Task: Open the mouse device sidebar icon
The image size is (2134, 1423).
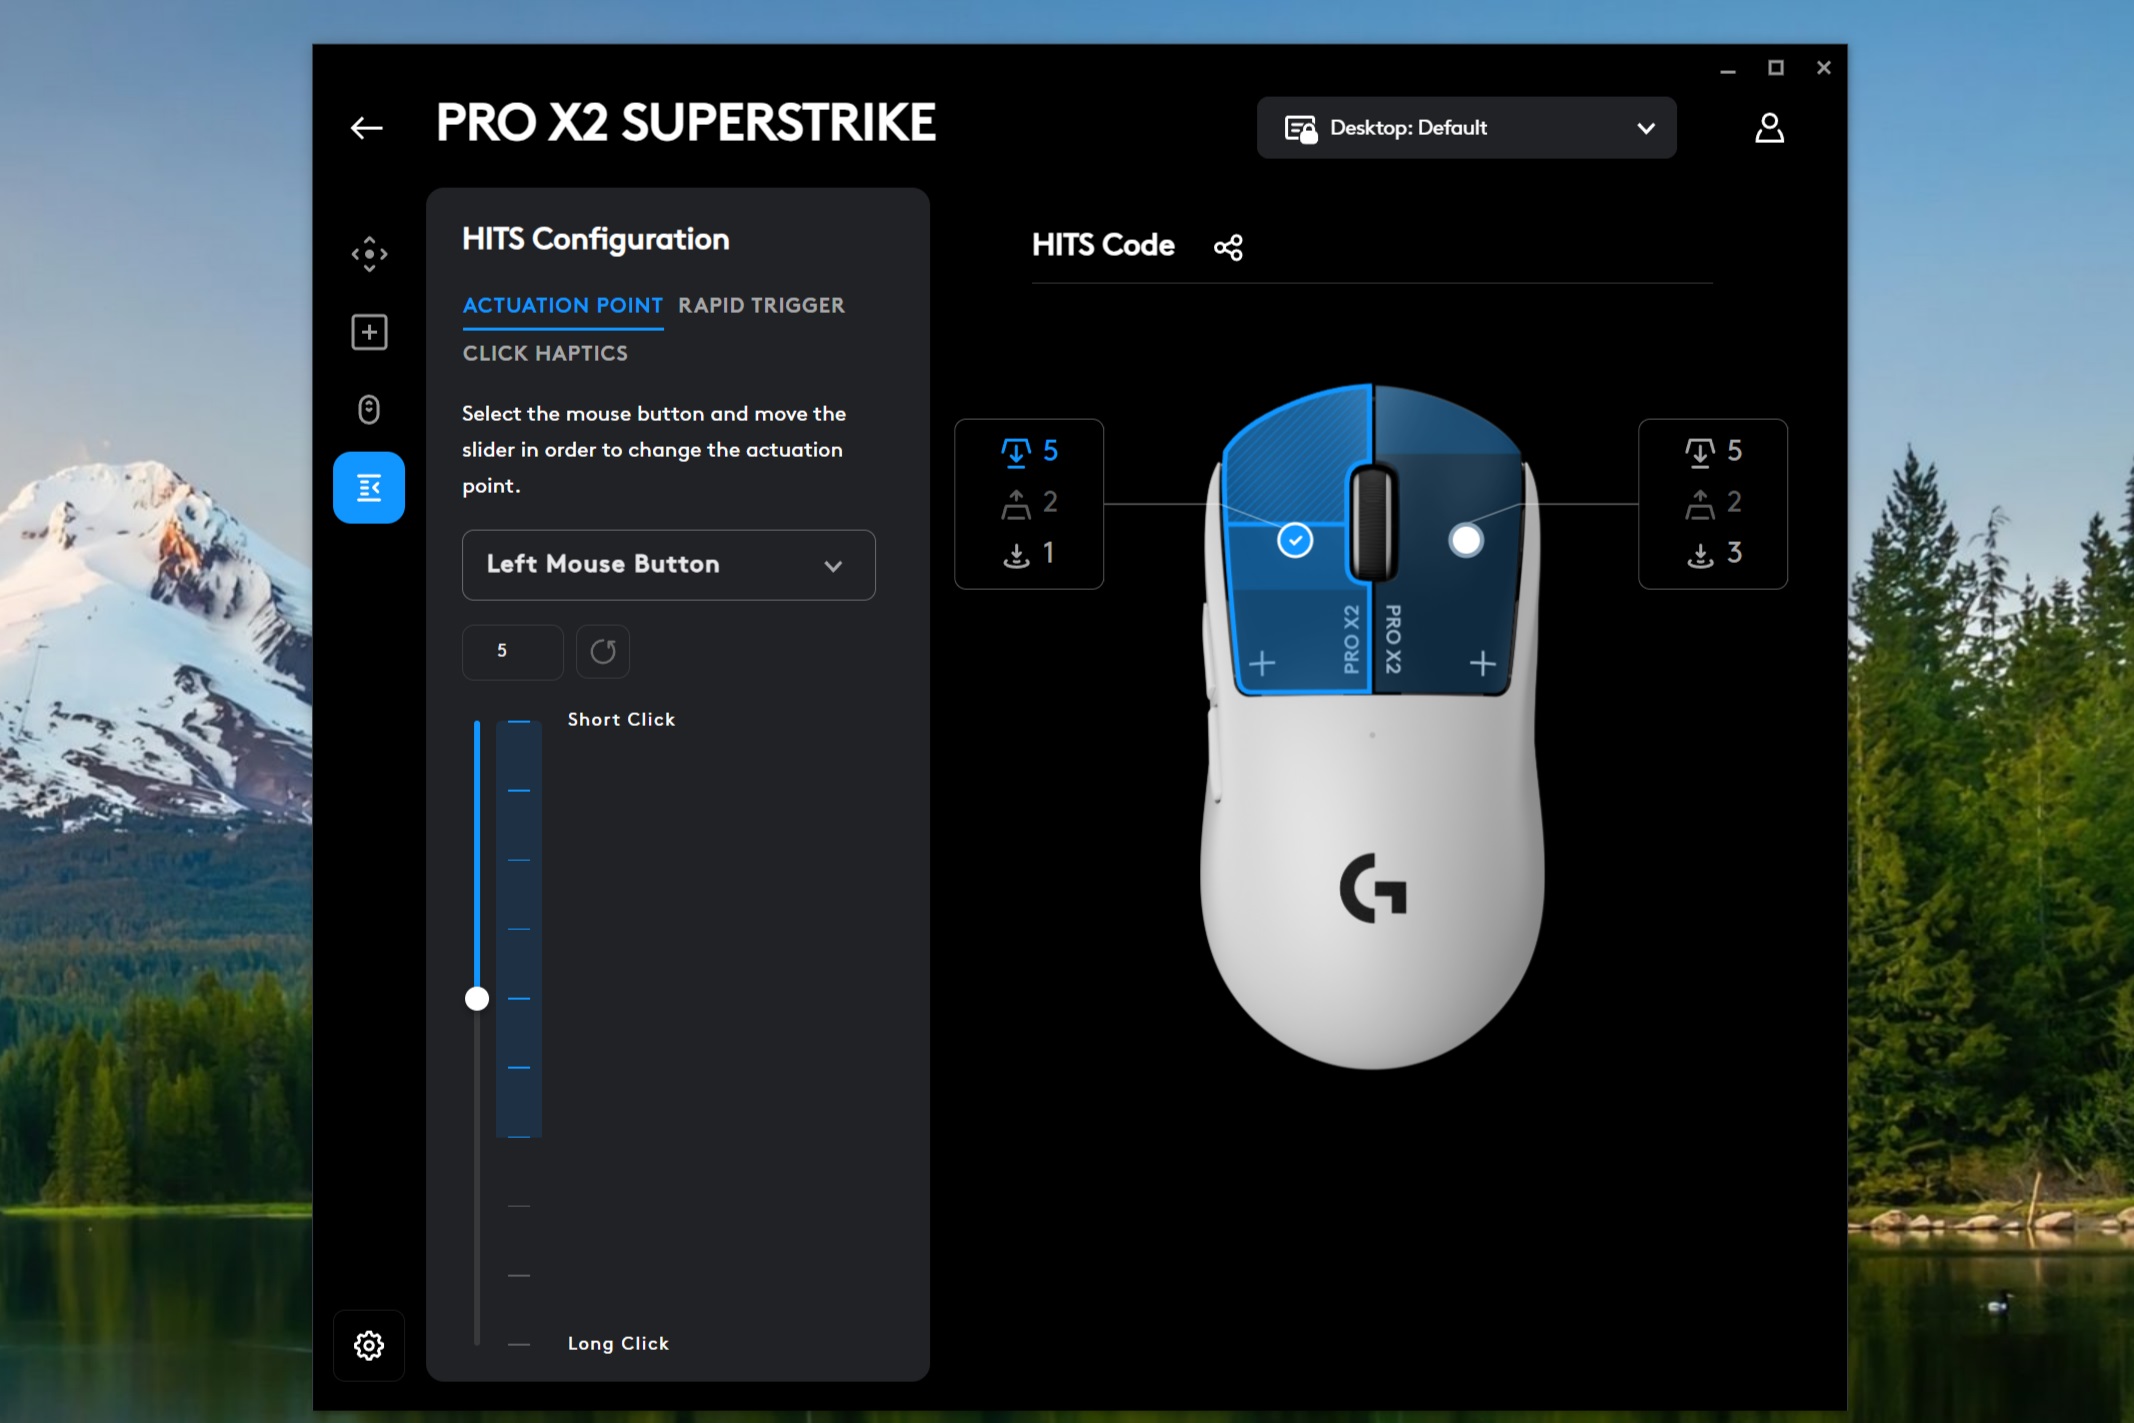Action: tap(369, 410)
